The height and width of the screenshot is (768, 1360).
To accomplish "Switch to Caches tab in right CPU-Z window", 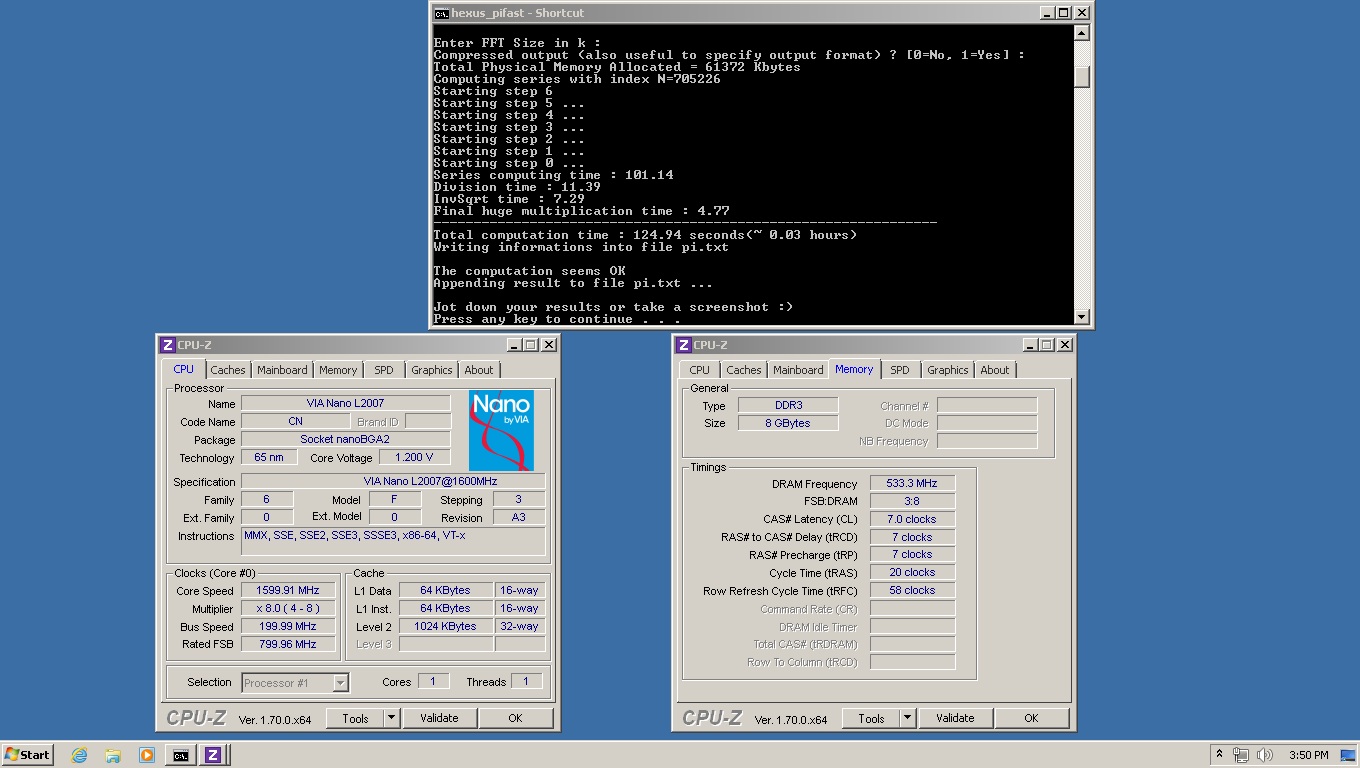I will pos(744,370).
